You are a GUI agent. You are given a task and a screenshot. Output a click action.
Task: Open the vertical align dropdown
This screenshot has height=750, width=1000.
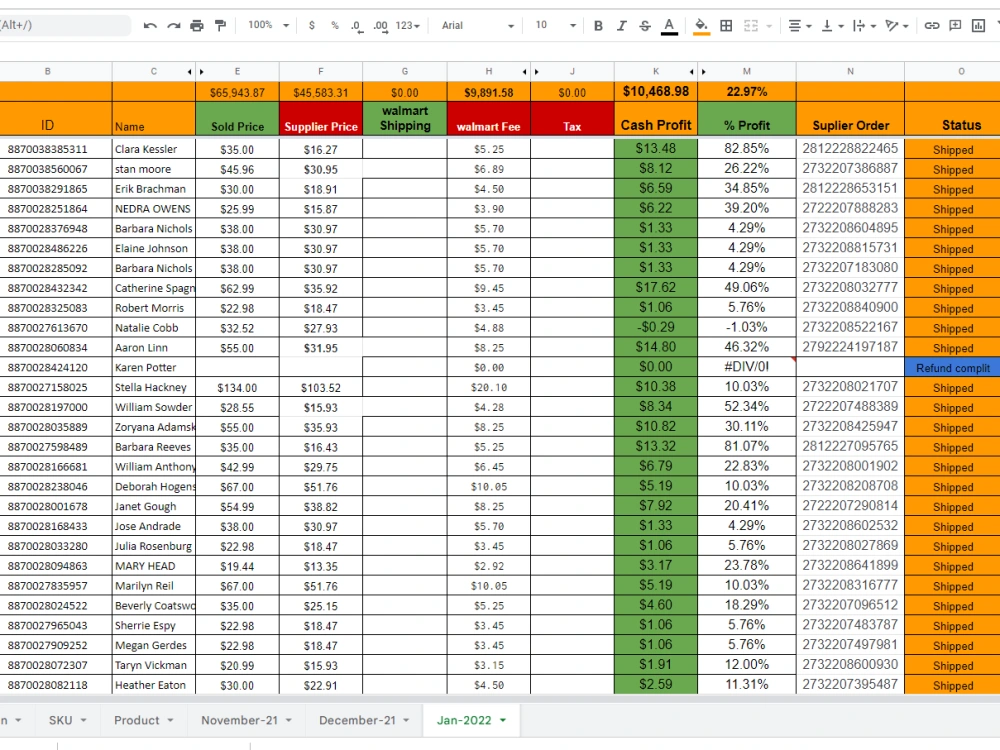click(x=832, y=26)
